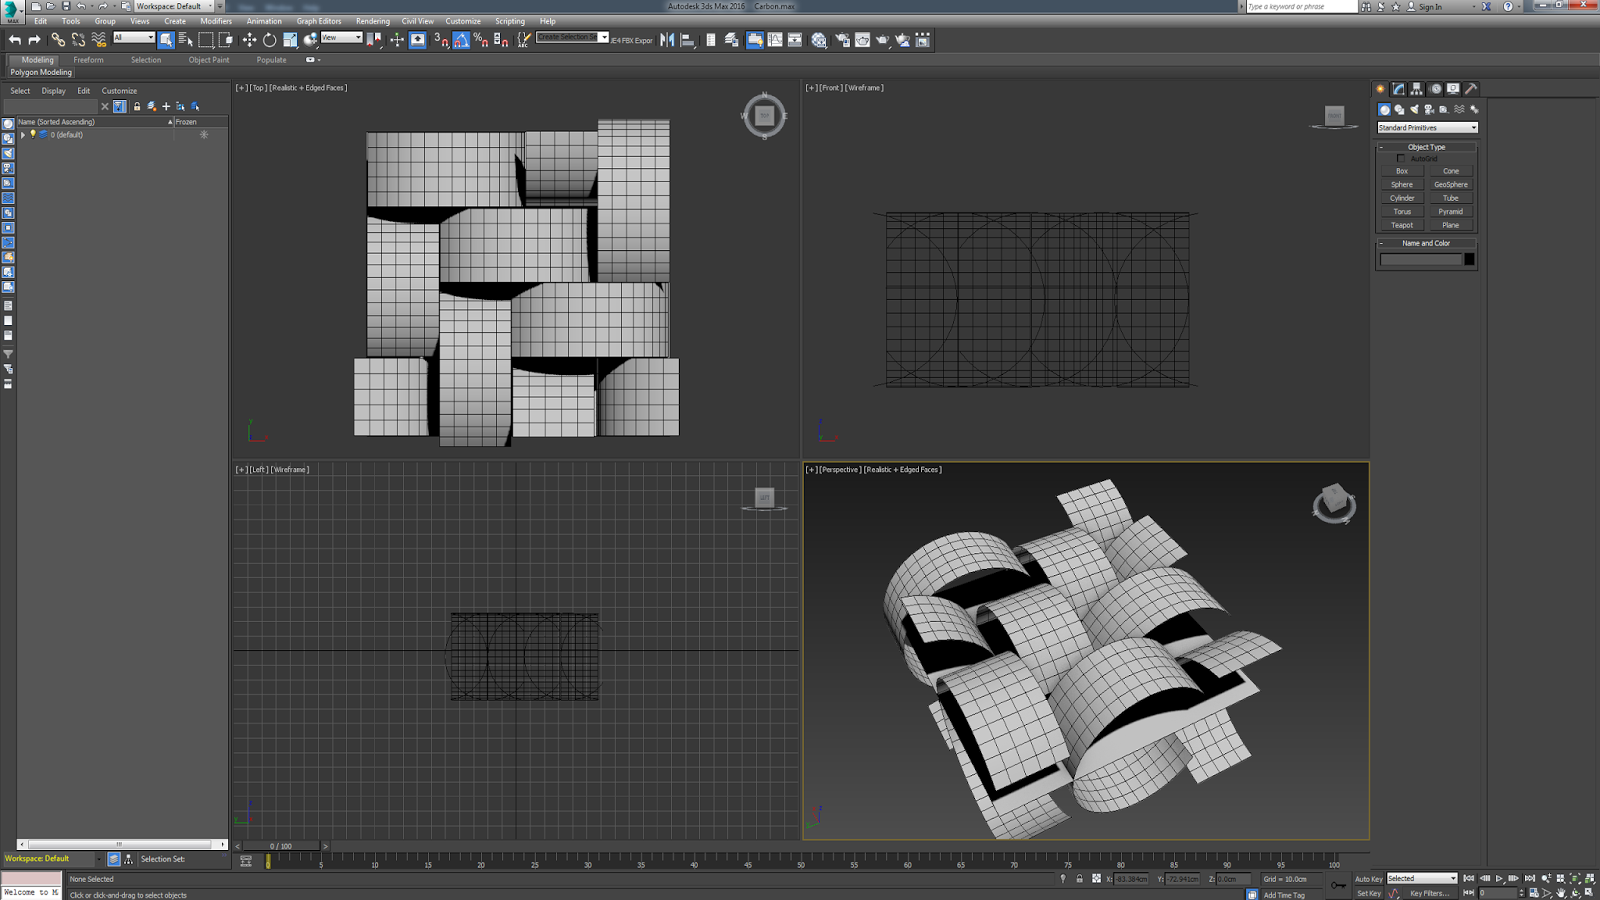
Task: Enable the AutoGrid checkbox
Action: click(1401, 159)
